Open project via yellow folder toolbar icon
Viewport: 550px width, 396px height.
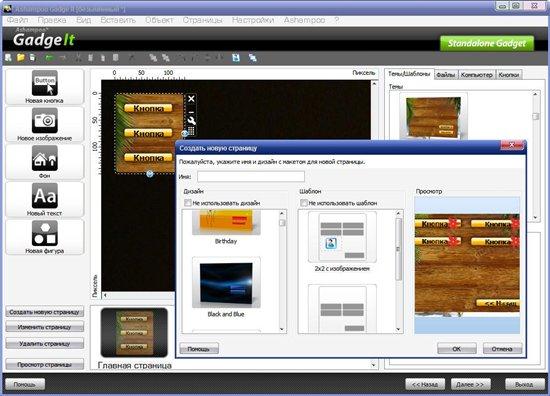(20, 58)
